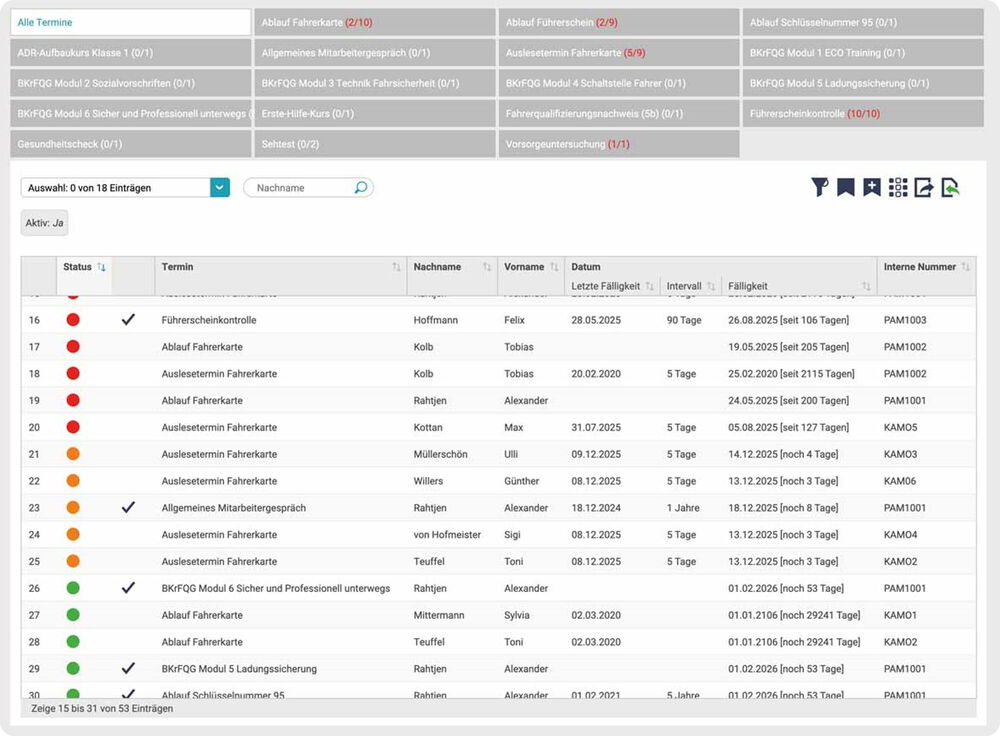1000x736 pixels.
Task: Toggle checkmark in Allgemeines Mitarbeitergespräch row
Action: (x=128, y=508)
